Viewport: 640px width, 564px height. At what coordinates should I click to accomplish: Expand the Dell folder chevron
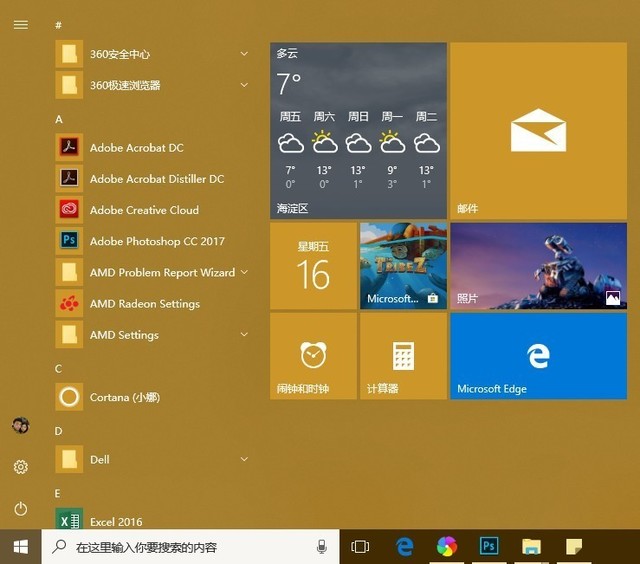point(244,459)
